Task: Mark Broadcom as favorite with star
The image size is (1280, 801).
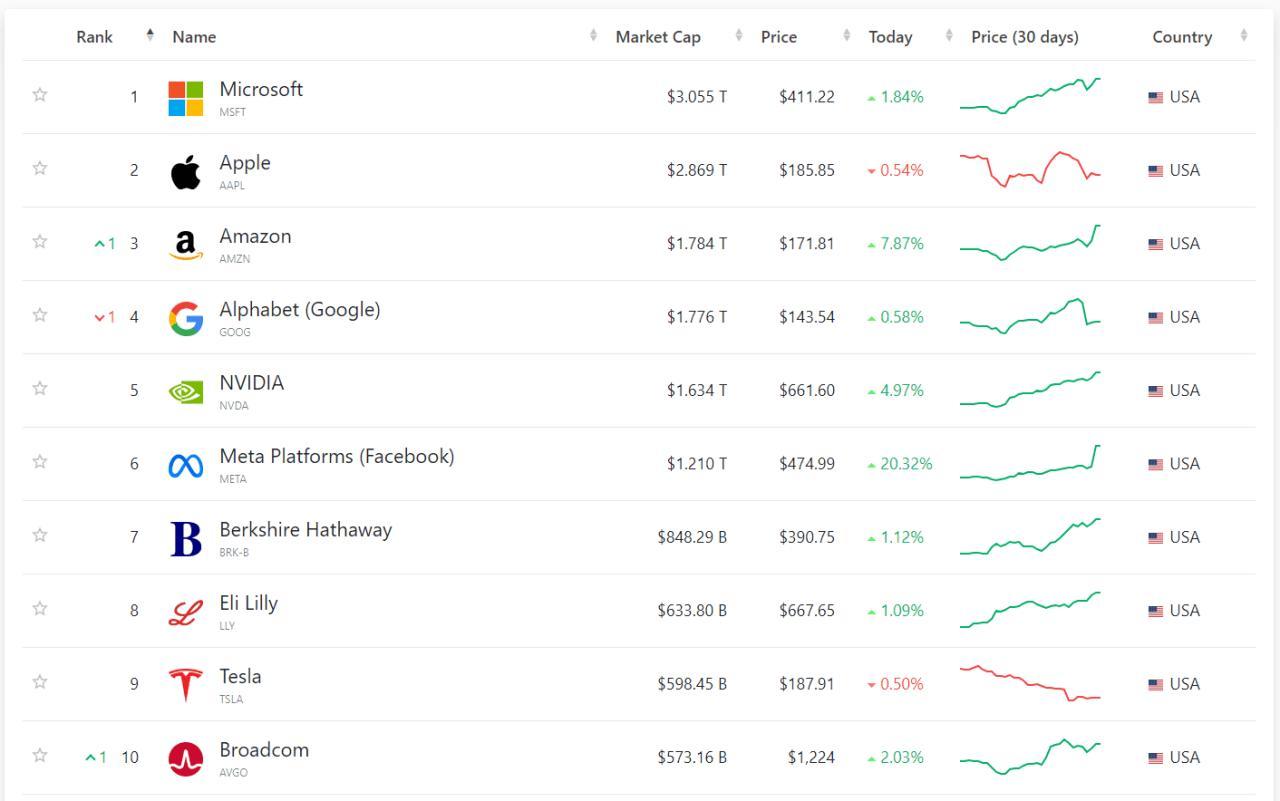Action: (x=40, y=754)
